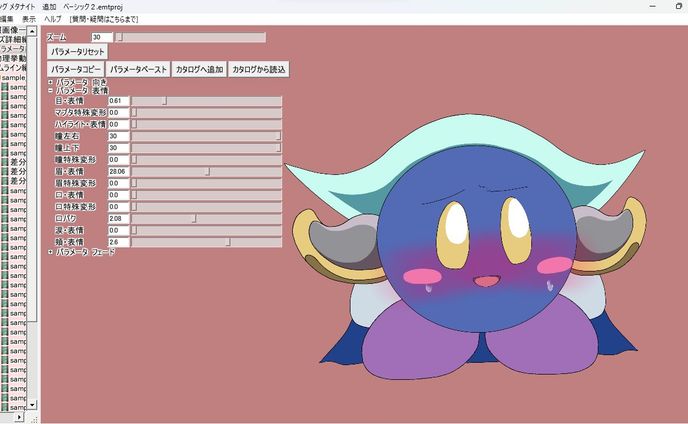Click the 眉特殊変形 value field
688x424 pixels.
[x=118, y=183]
